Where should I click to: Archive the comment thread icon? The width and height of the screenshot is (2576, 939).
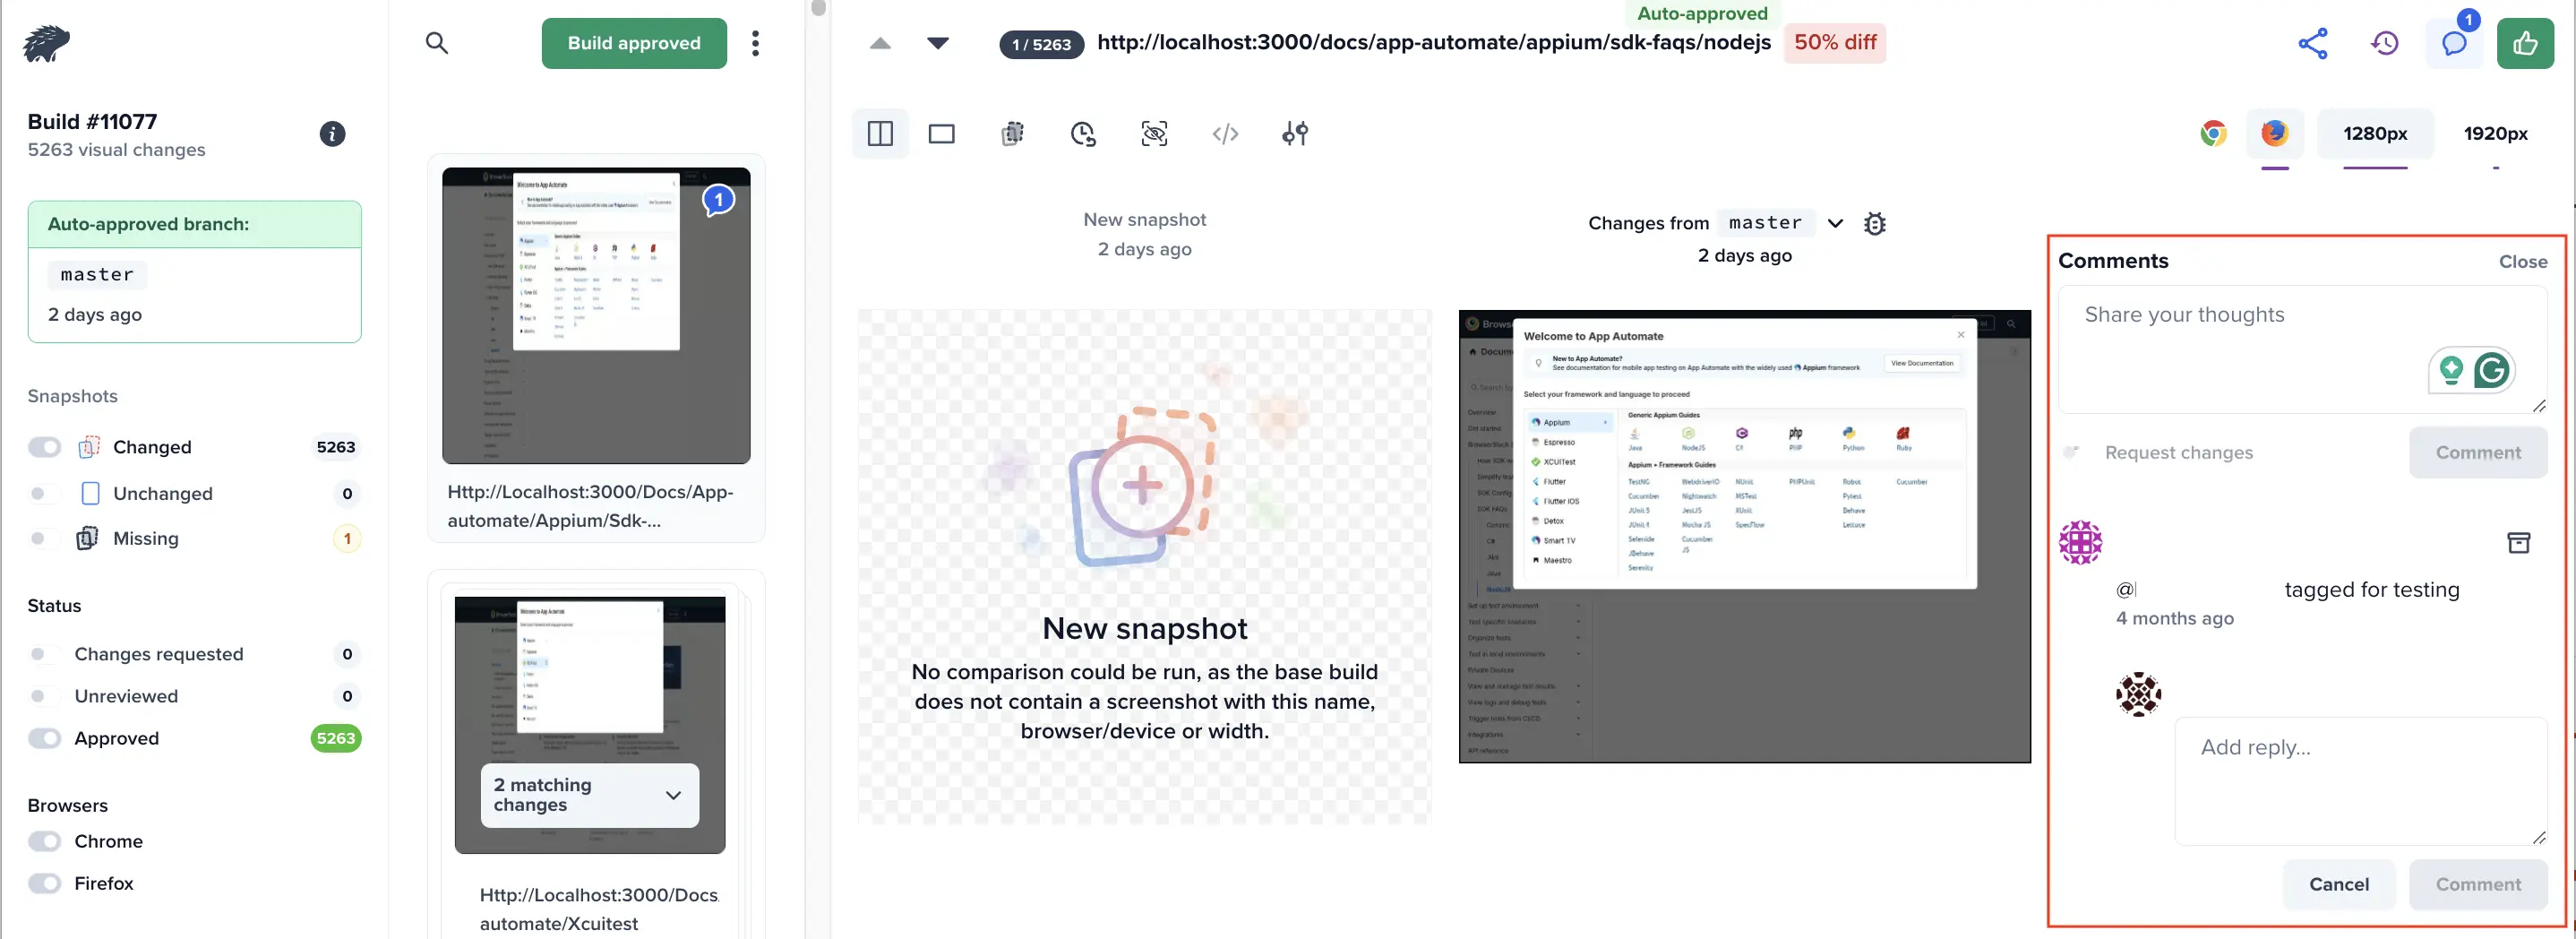pyautogui.click(x=2518, y=543)
